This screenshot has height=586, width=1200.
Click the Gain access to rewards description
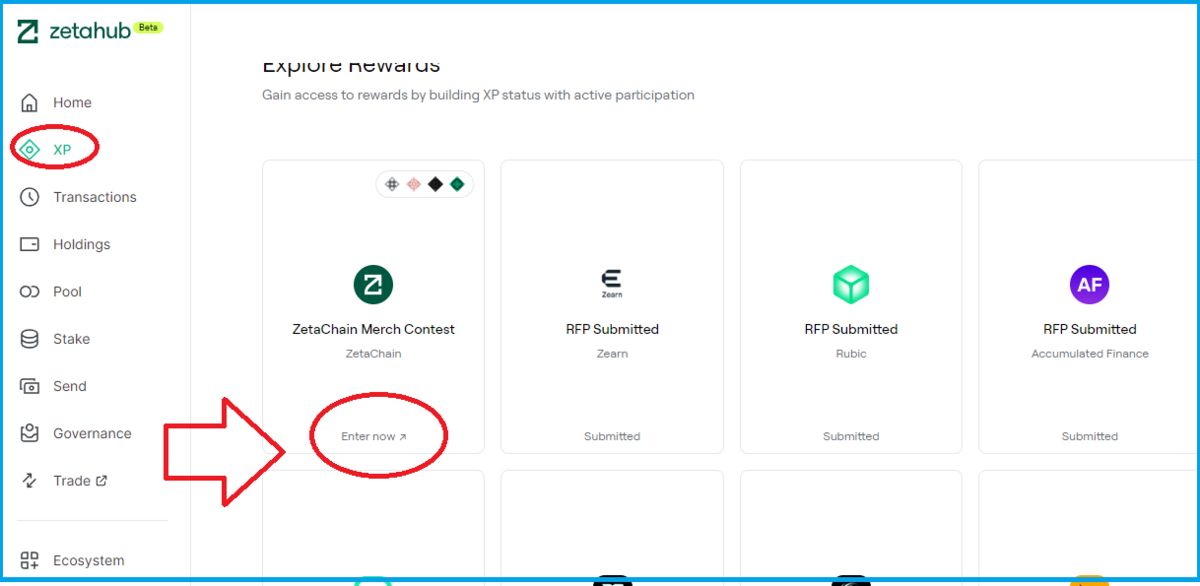[x=478, y=95]
